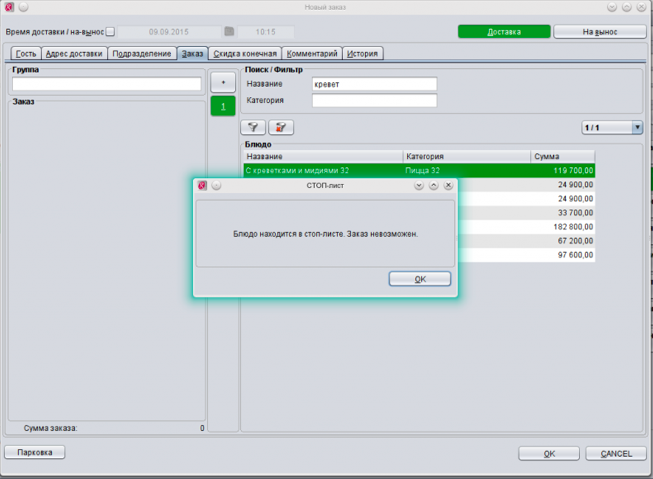
Task: Sort by Название column header
Action: click(323, 156)
